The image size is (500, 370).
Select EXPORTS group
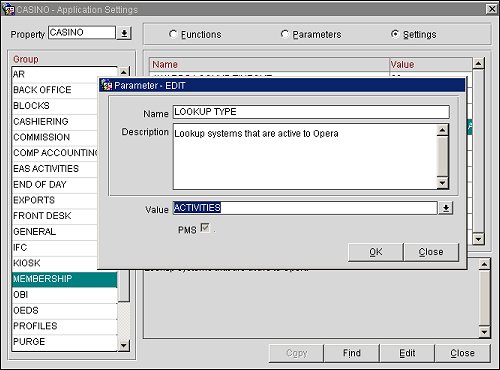click(x=55, y=200)
